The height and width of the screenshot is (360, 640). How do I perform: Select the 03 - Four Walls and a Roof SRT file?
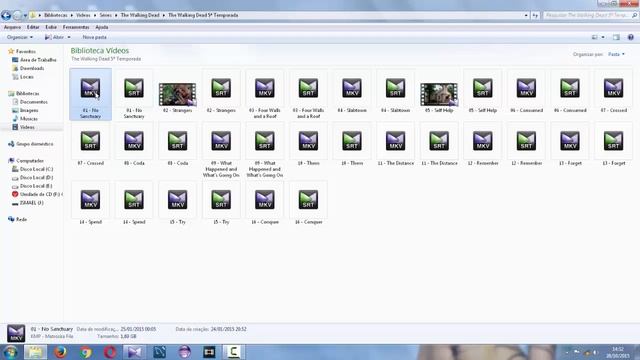pyautogui.click(x=308, y=94)
